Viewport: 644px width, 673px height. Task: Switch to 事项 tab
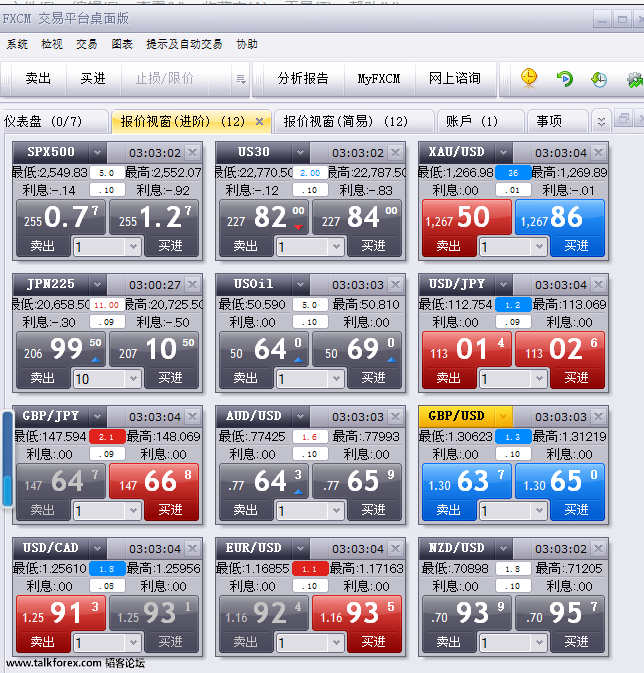click(x=557, y=121)
